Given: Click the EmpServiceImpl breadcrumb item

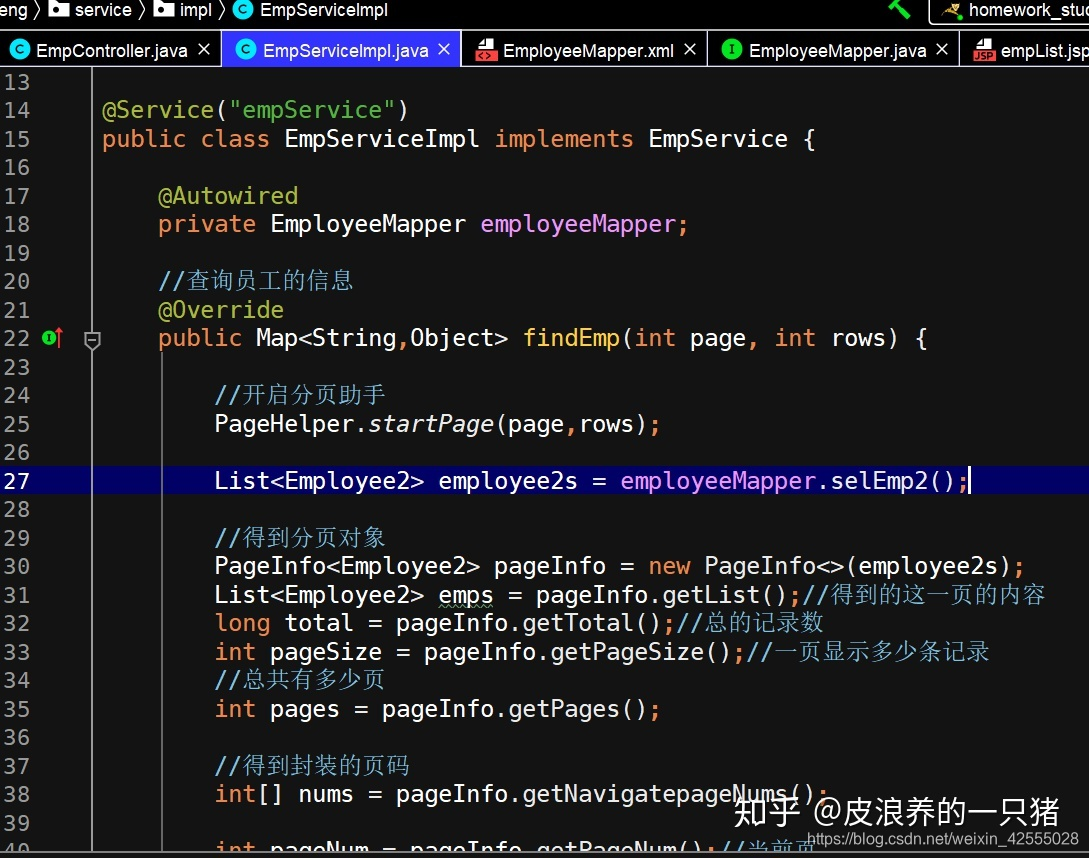Looking at the screenshot, I should [x=324, y=10].
